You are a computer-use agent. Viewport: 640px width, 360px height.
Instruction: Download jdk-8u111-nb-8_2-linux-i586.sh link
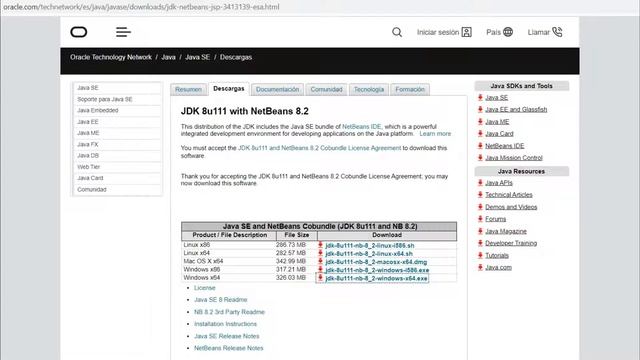pos(370,246)
